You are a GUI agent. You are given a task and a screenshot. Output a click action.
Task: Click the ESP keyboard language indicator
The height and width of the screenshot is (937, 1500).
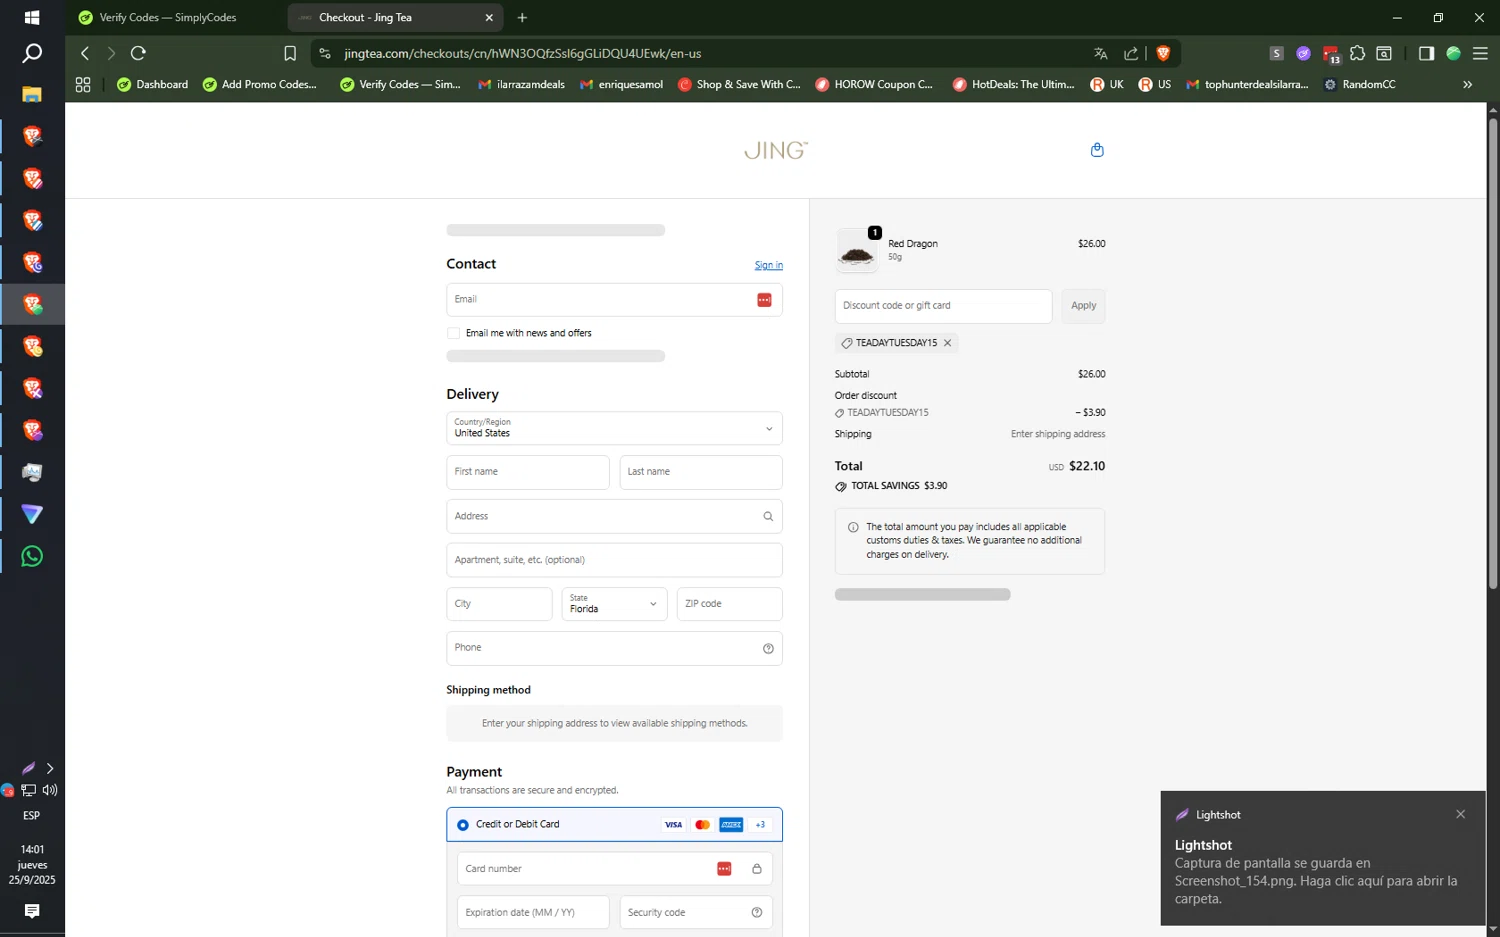(32, 815)
